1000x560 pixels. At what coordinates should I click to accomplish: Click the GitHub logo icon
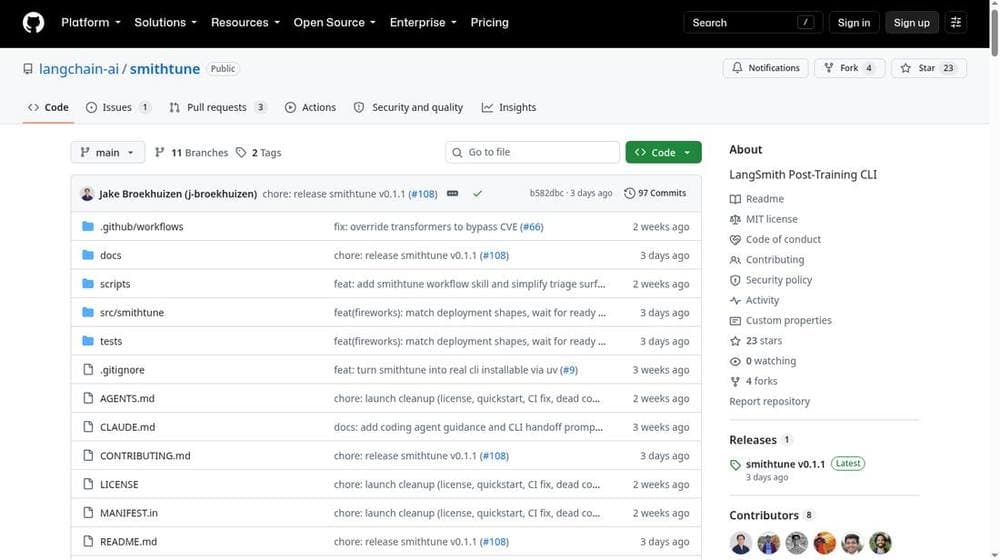click(x=33, y=22)
